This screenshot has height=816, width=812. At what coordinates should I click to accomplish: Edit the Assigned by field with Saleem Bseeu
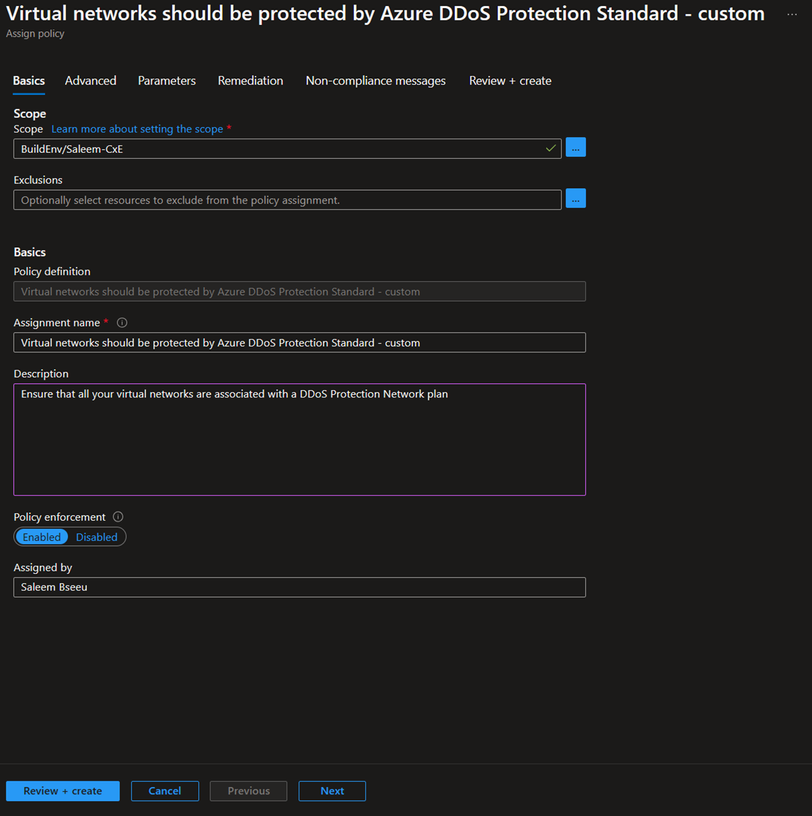(299, 587)
